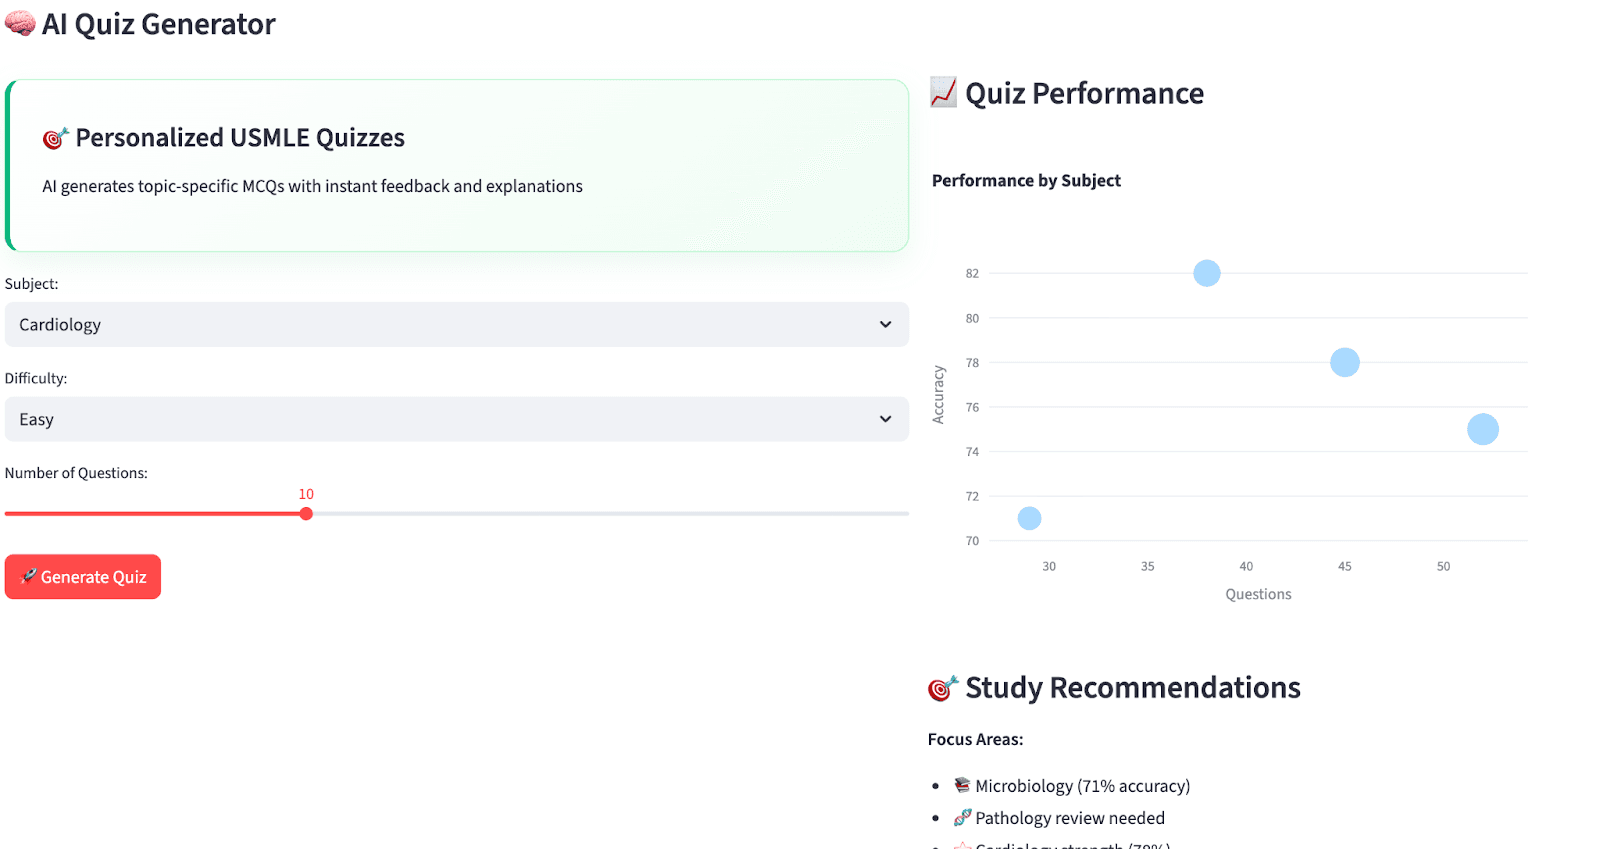Image resolution: width=1600 pixels, height=849 pixels.
Task: Open the Subject dropdown
Action: [x=456, y=324]
